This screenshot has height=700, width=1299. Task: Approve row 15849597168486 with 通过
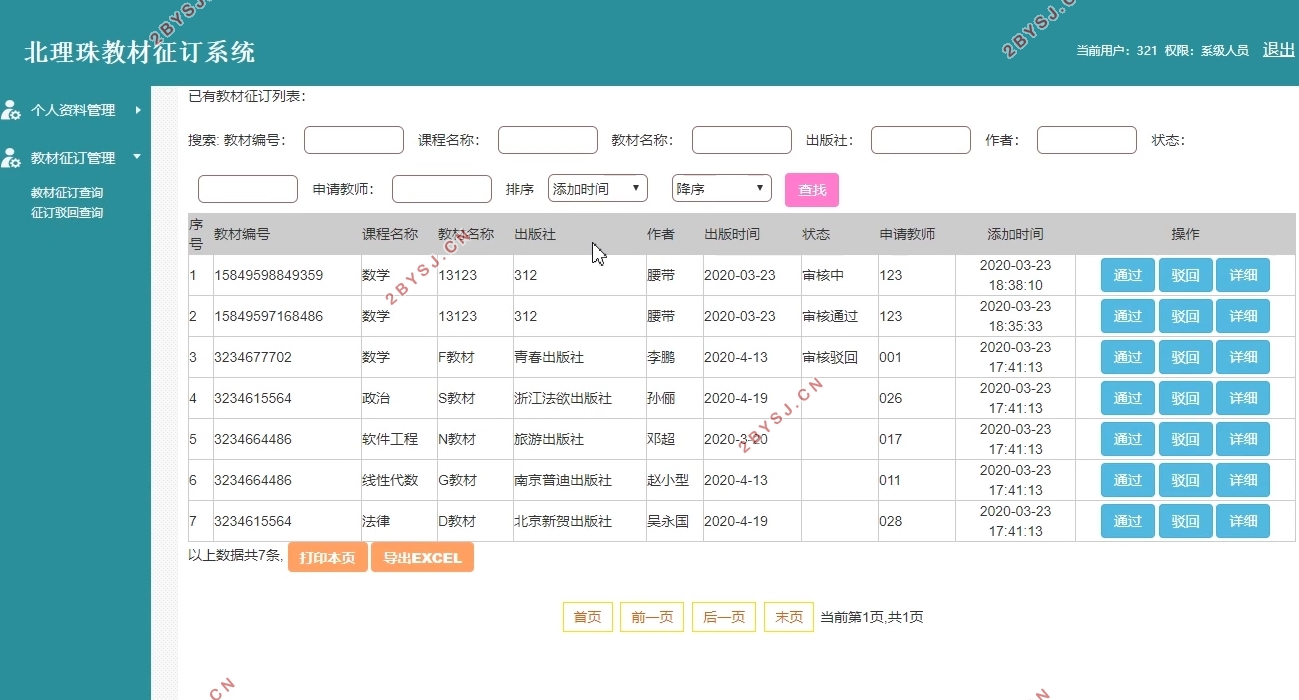click(1128, 316)
